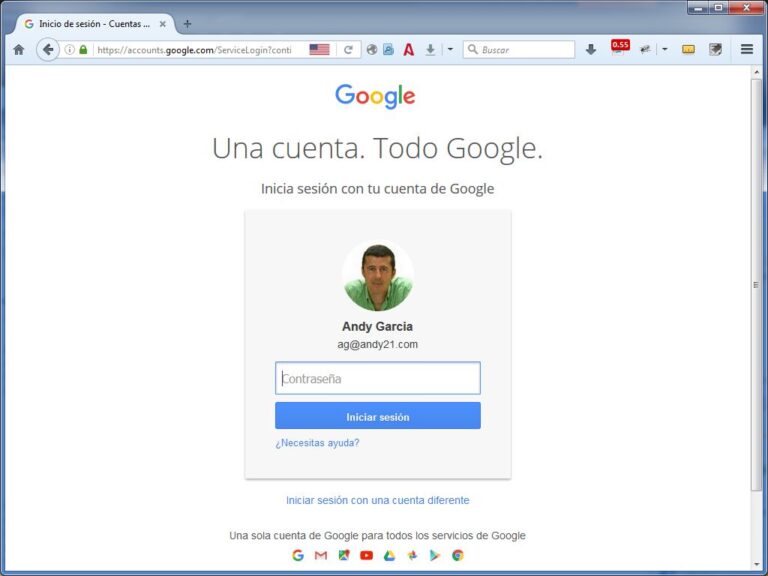The width and height of the screenshot is (768, 576).
Task: Click the Google Photos service icon
Action: (412, 555)
